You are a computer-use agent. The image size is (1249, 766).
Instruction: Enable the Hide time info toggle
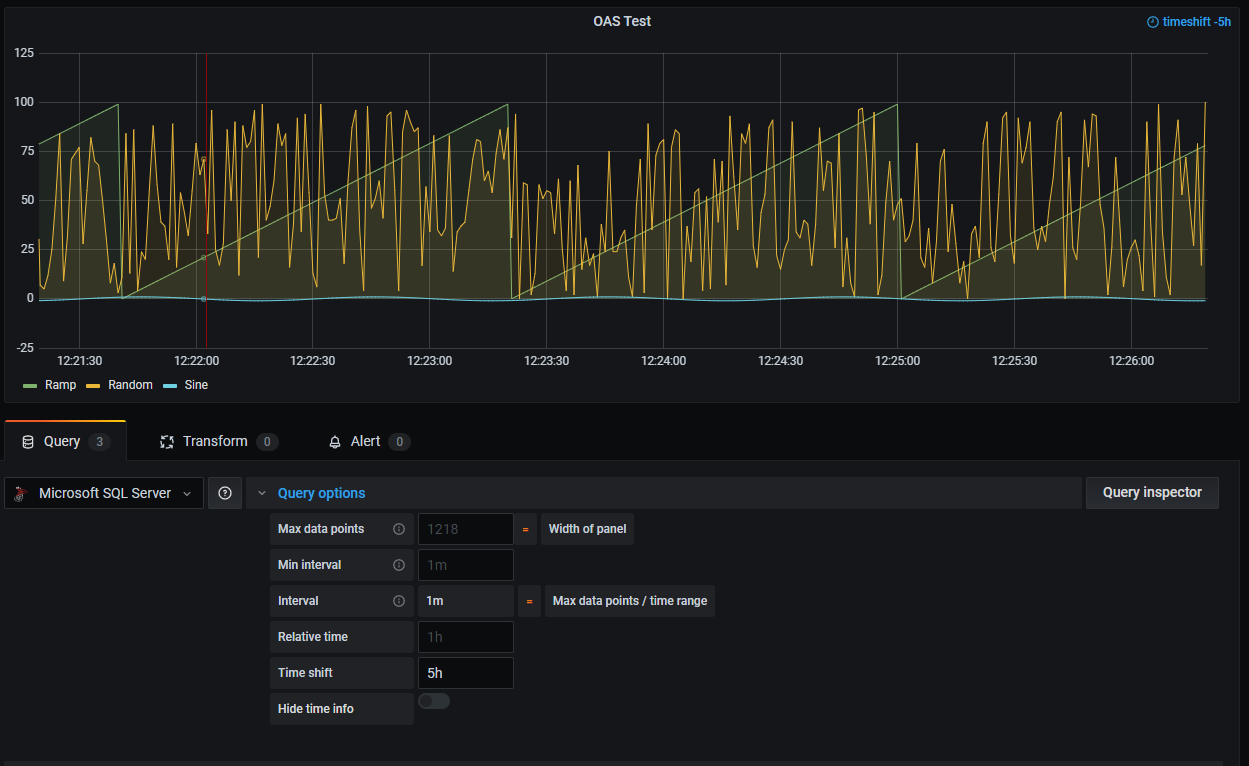(433, 700)
